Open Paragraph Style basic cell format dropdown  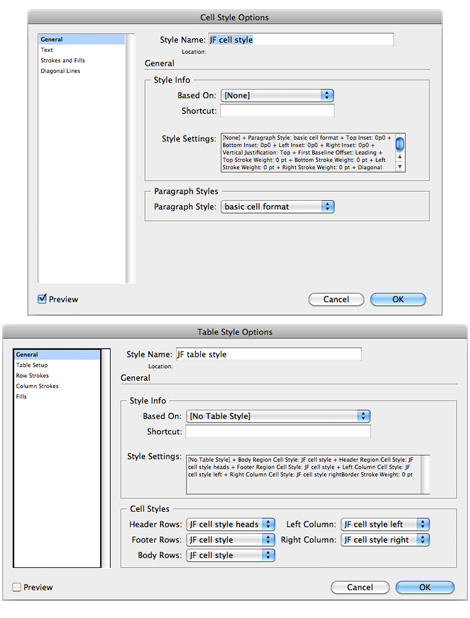point(278,207)
